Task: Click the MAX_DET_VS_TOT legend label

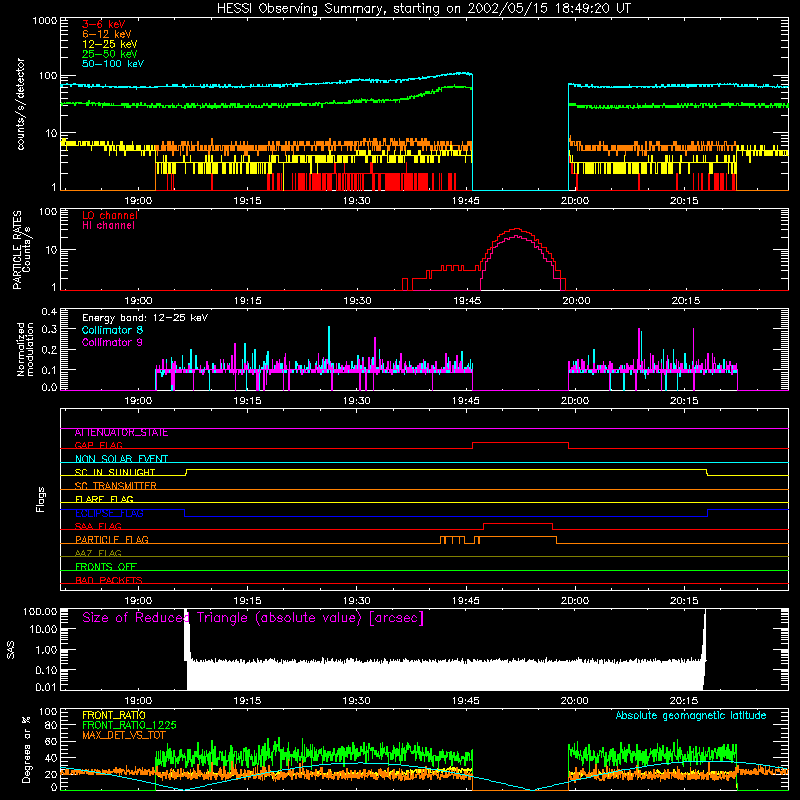Action: tap(123, 735)
